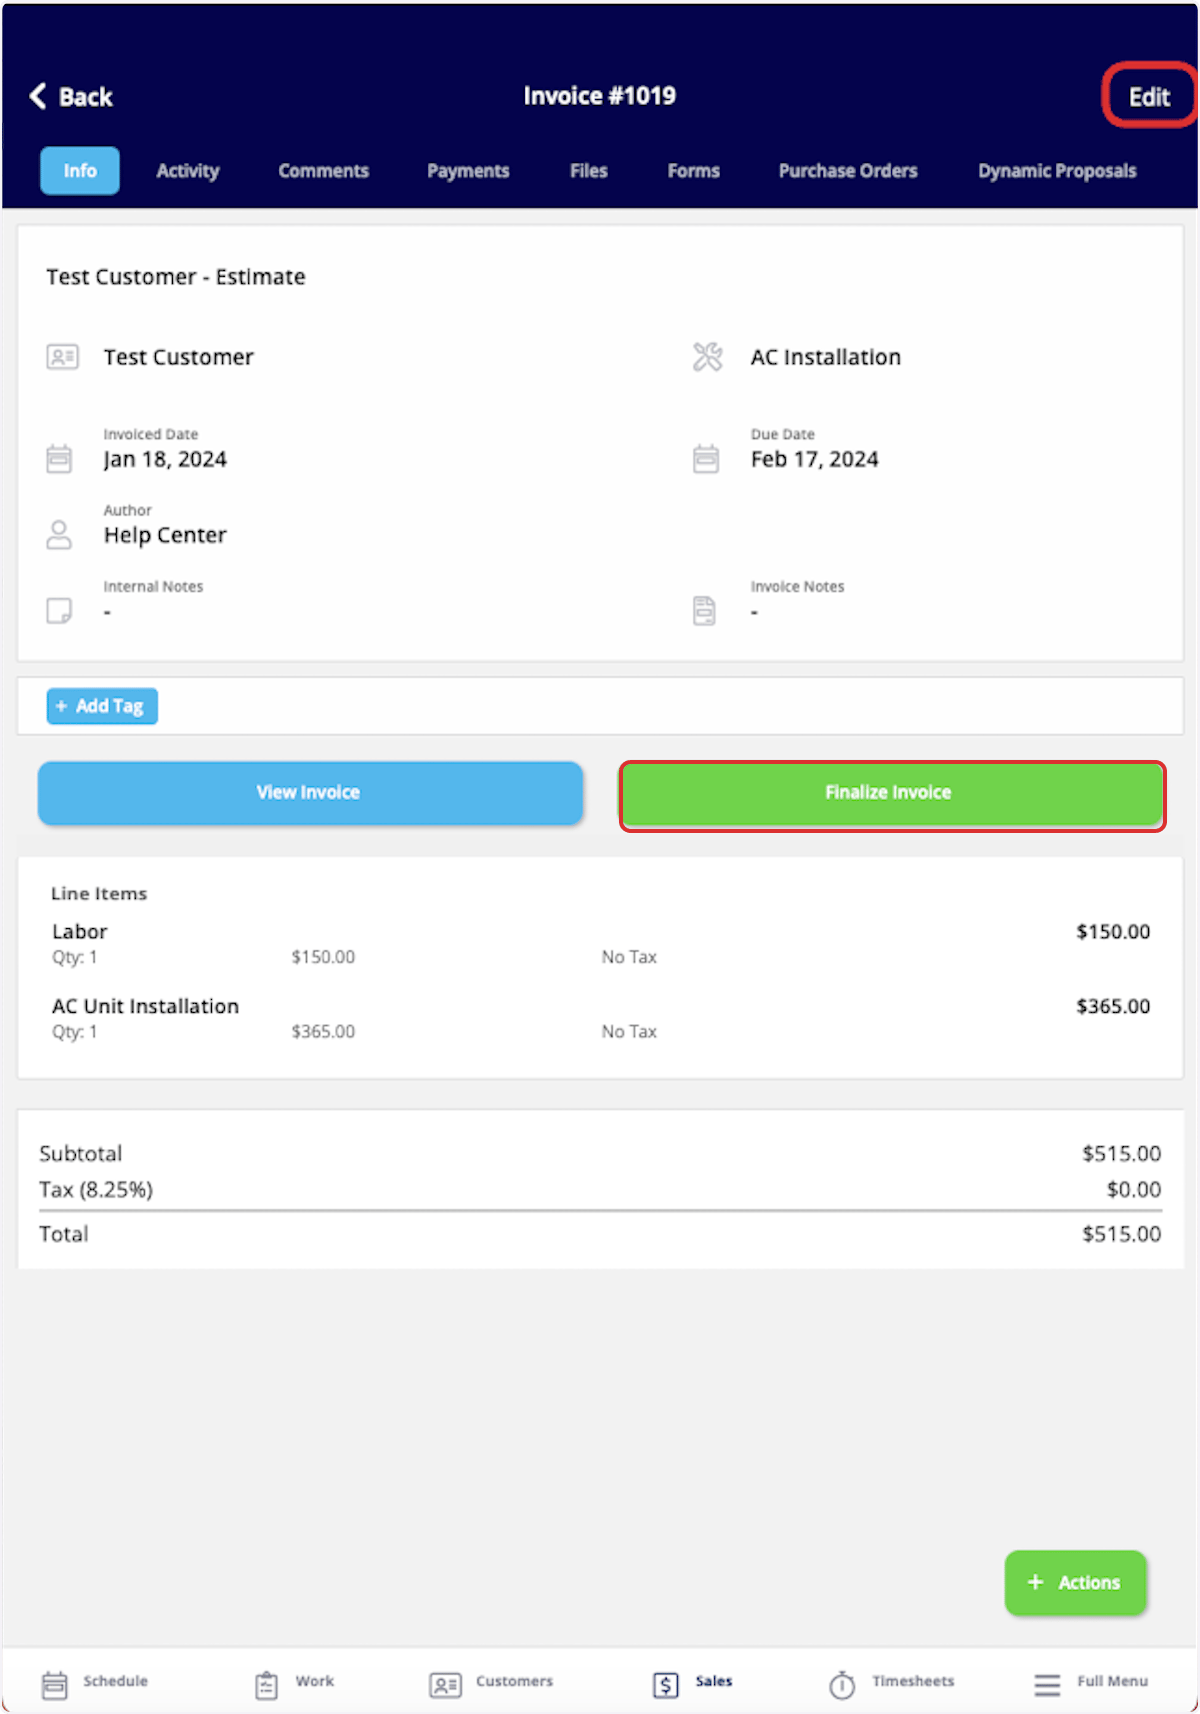Click the tools icon beside AC Installation
The height and width of the screenshot is (1714, 1200).
(707, 357)
